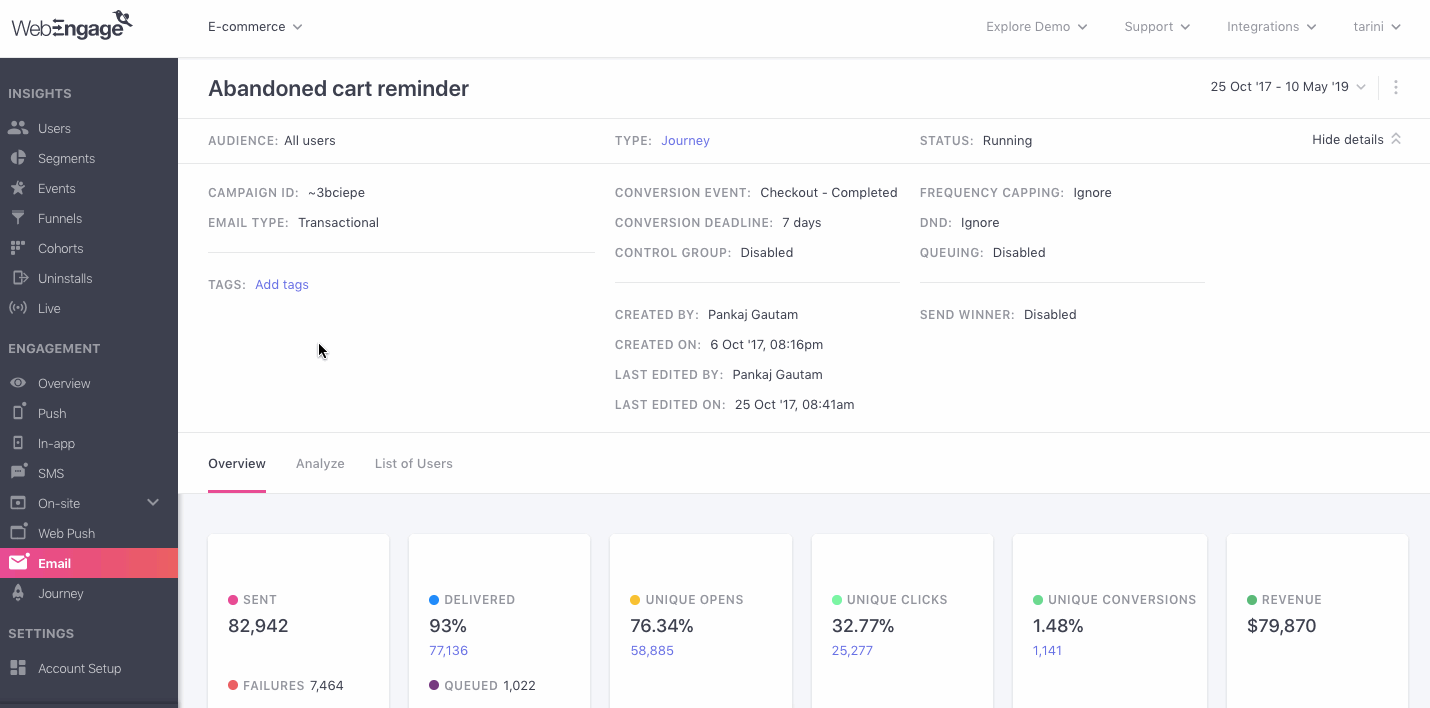1430x708 pixels.
Task: Open the Users icon in sidebar
Action: pos(18,128)
